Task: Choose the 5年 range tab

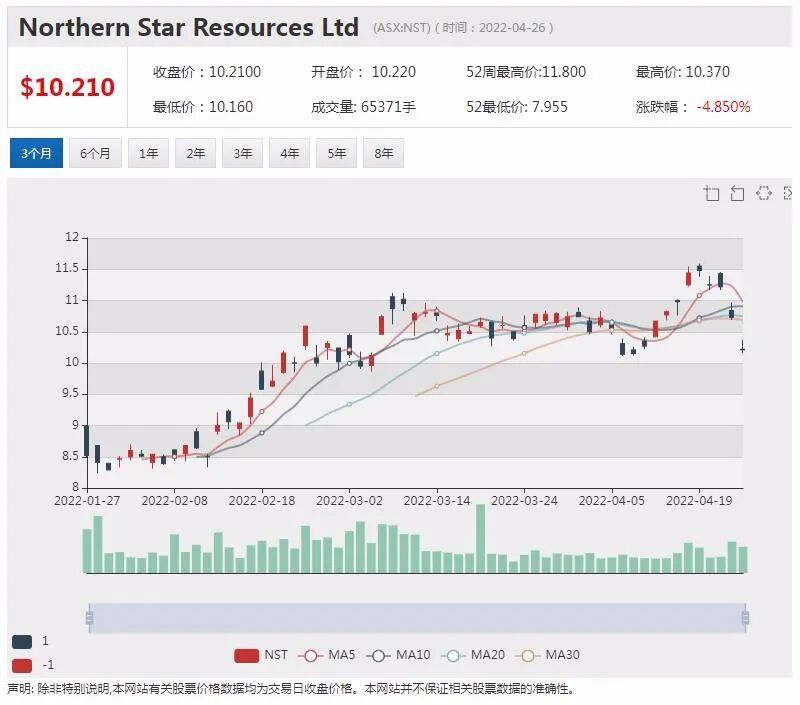Action: pyautogui.click(x=336, y=153)
